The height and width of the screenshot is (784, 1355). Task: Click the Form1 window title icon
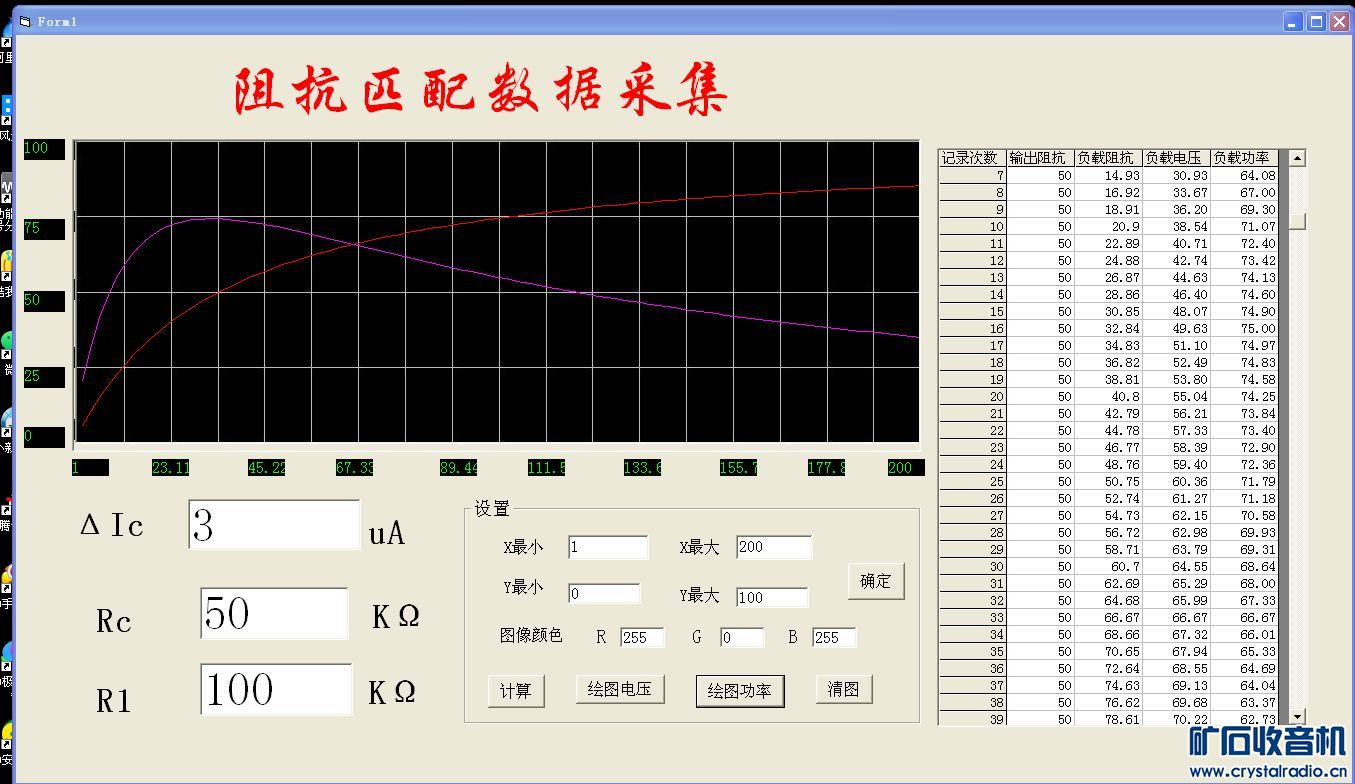(25, 21)
